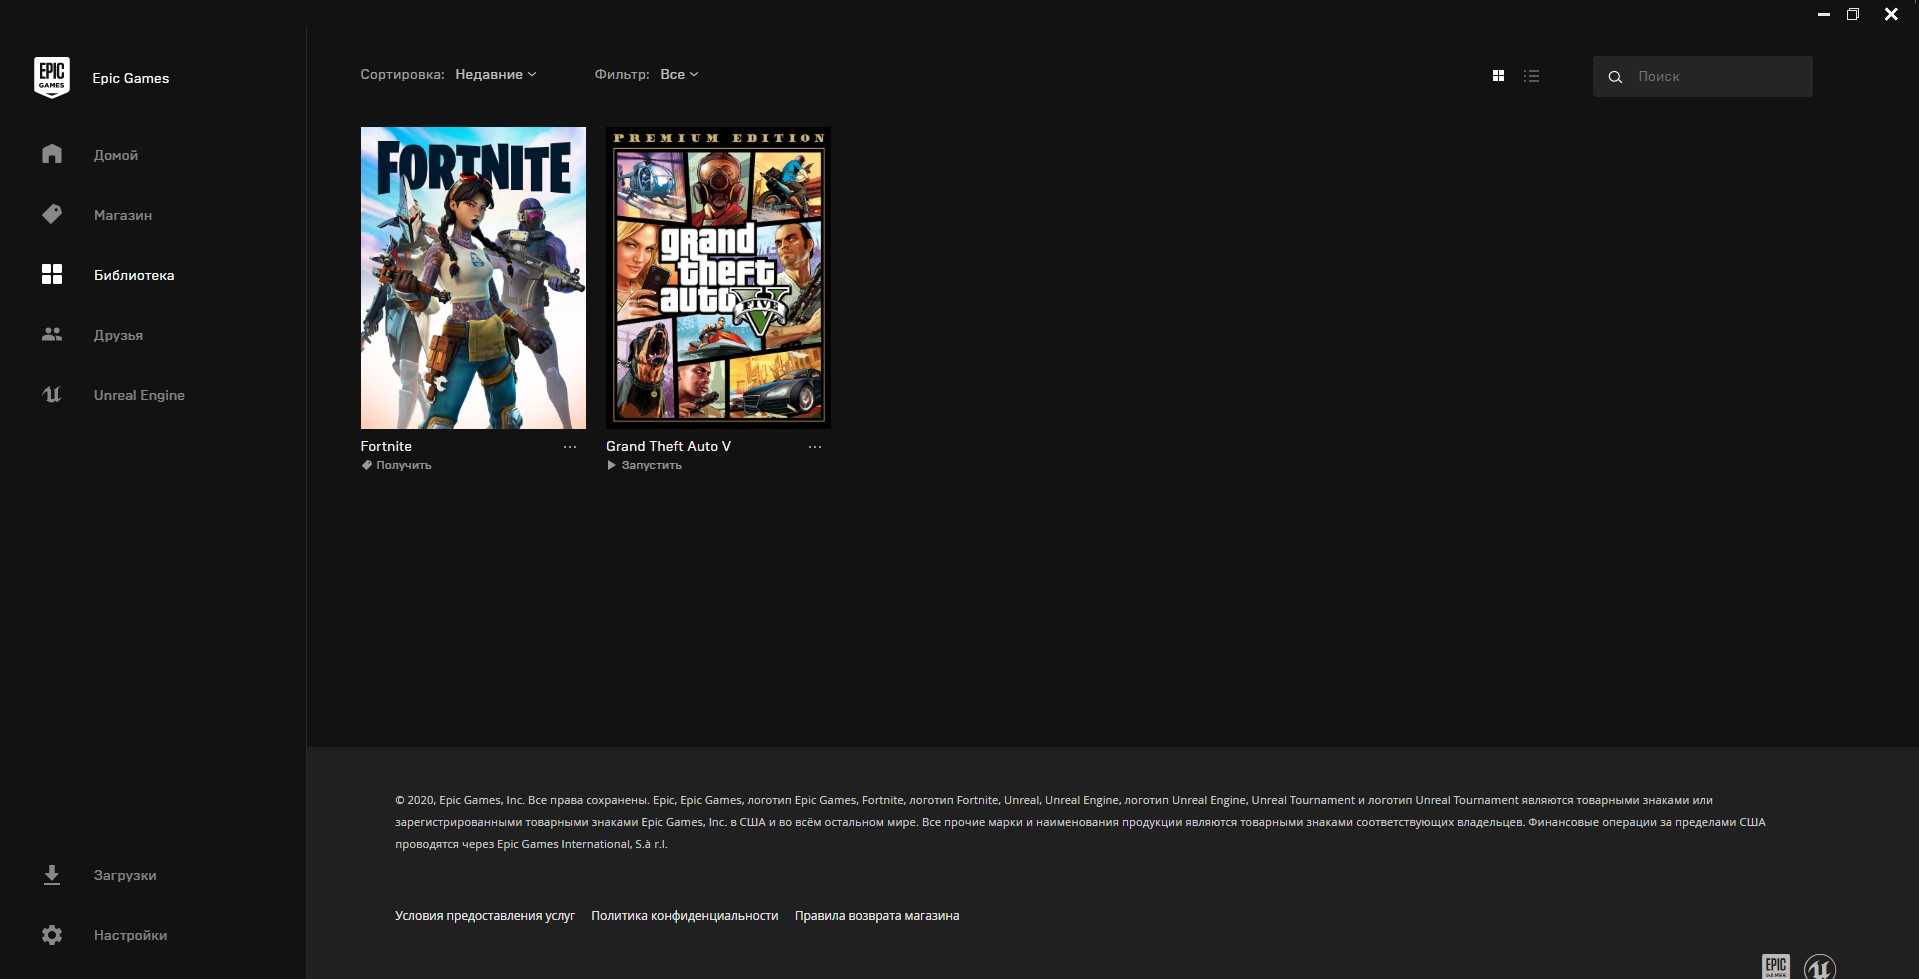Open Политика конфиденциальности link
1919x979 pixels.
[x=684, y=915]
